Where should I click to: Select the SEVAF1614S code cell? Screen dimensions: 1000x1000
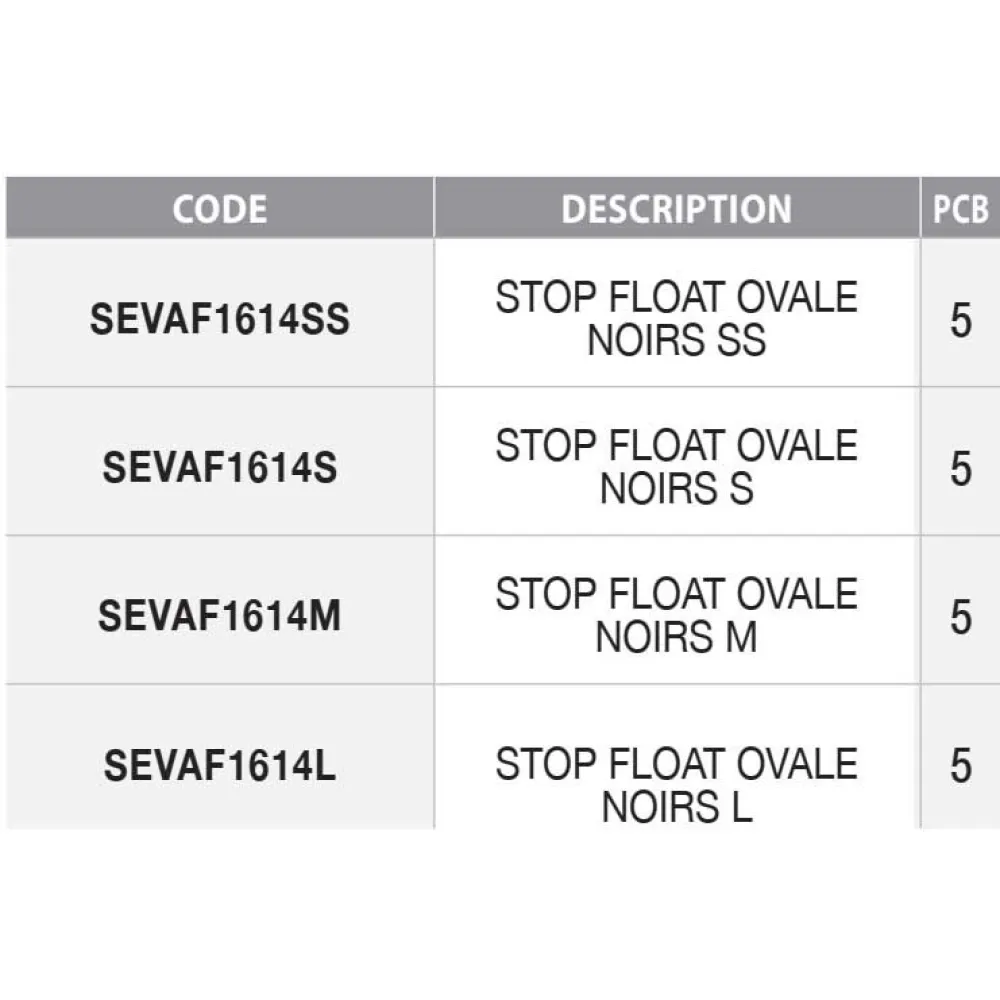tap(220, 468)
